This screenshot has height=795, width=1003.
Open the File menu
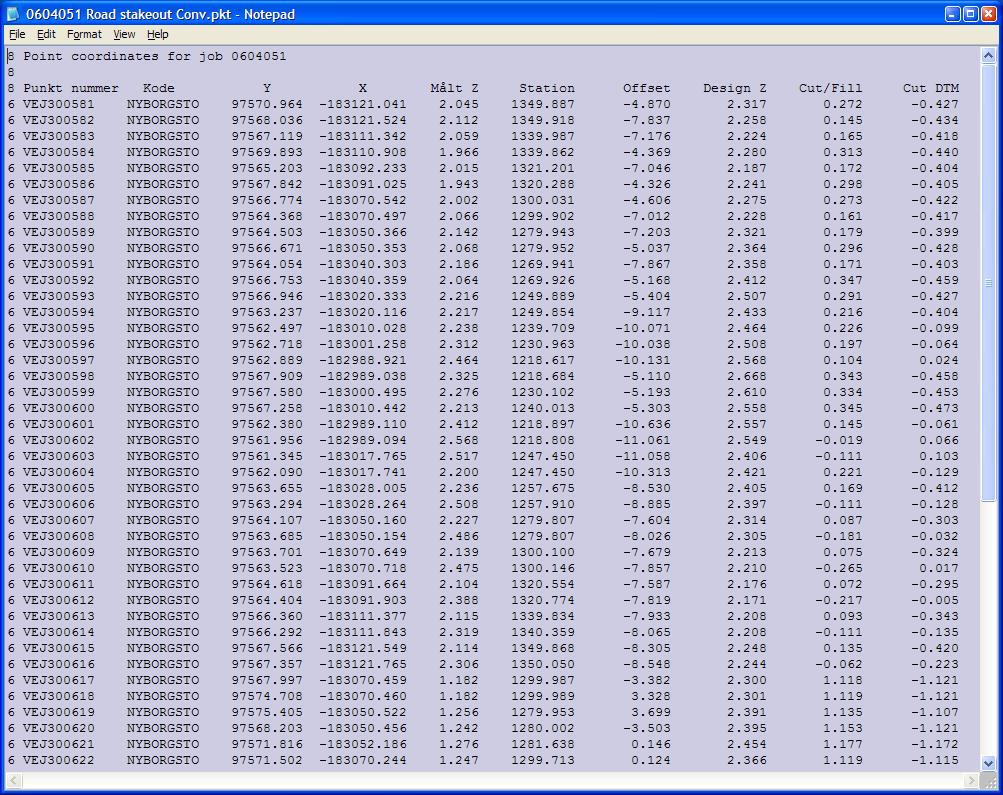click(x=17, y=33)
